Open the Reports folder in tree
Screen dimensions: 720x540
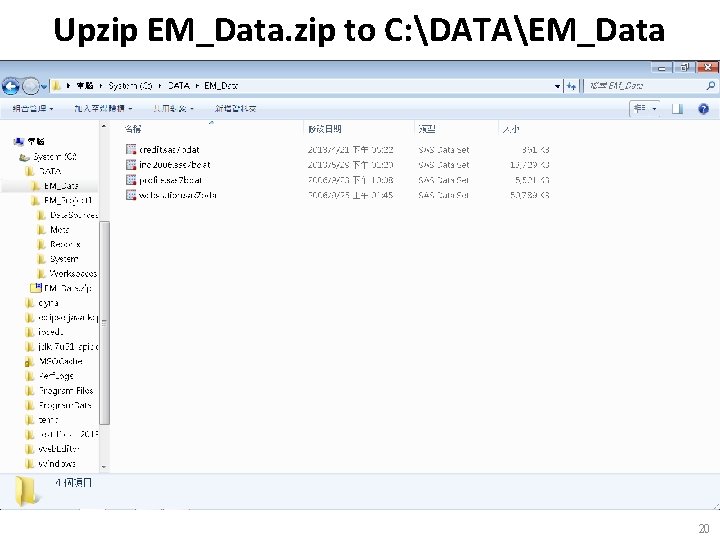click(x=65, y=244)
